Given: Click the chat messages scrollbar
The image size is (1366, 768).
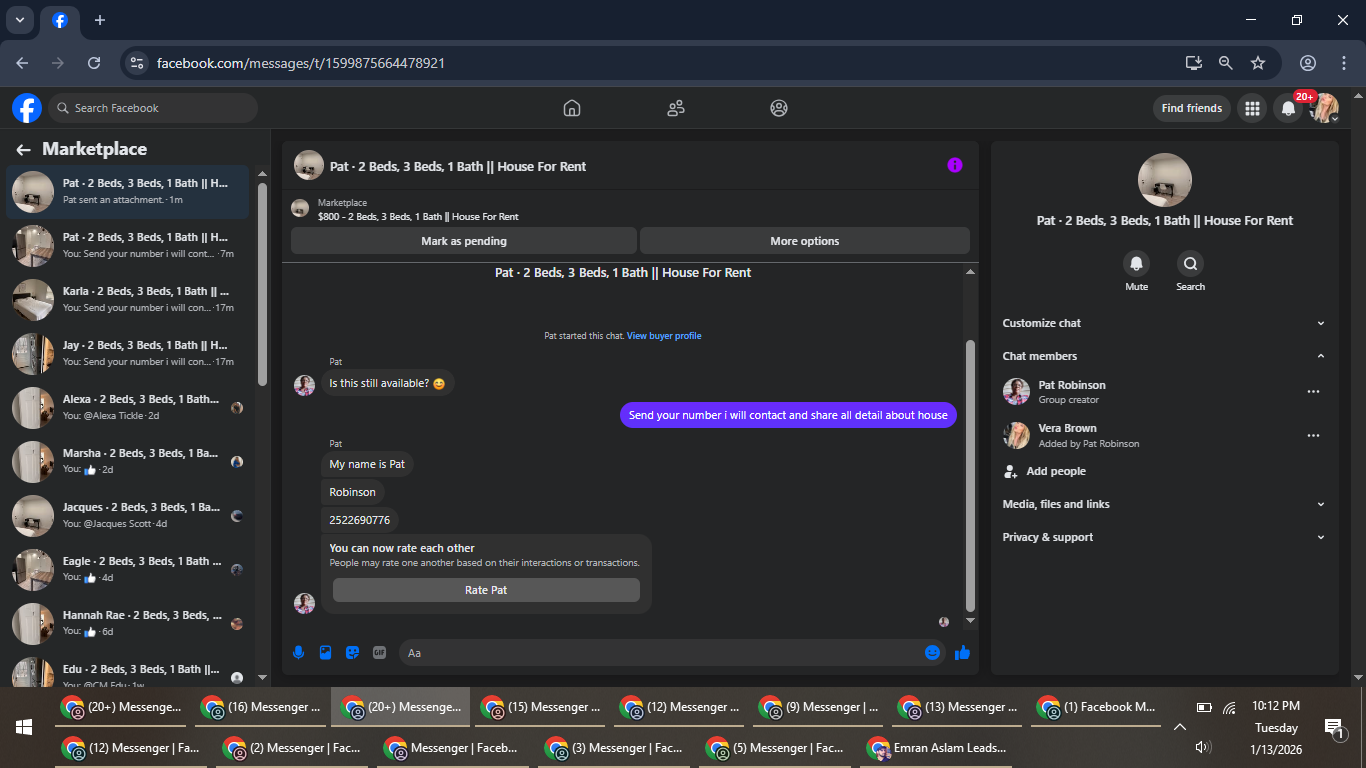Looking at the screenshot, I should click(970, 476).
